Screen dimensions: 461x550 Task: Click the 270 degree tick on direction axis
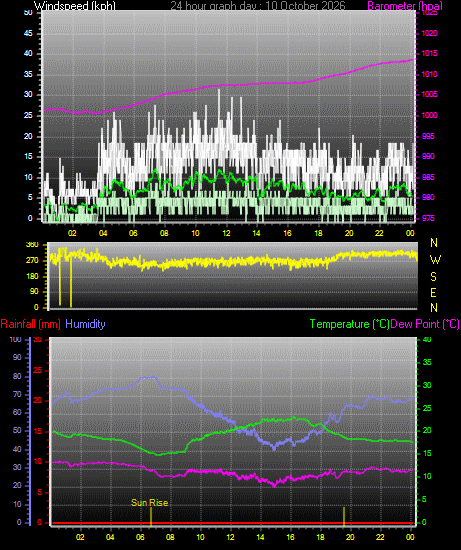pos(32,261)
